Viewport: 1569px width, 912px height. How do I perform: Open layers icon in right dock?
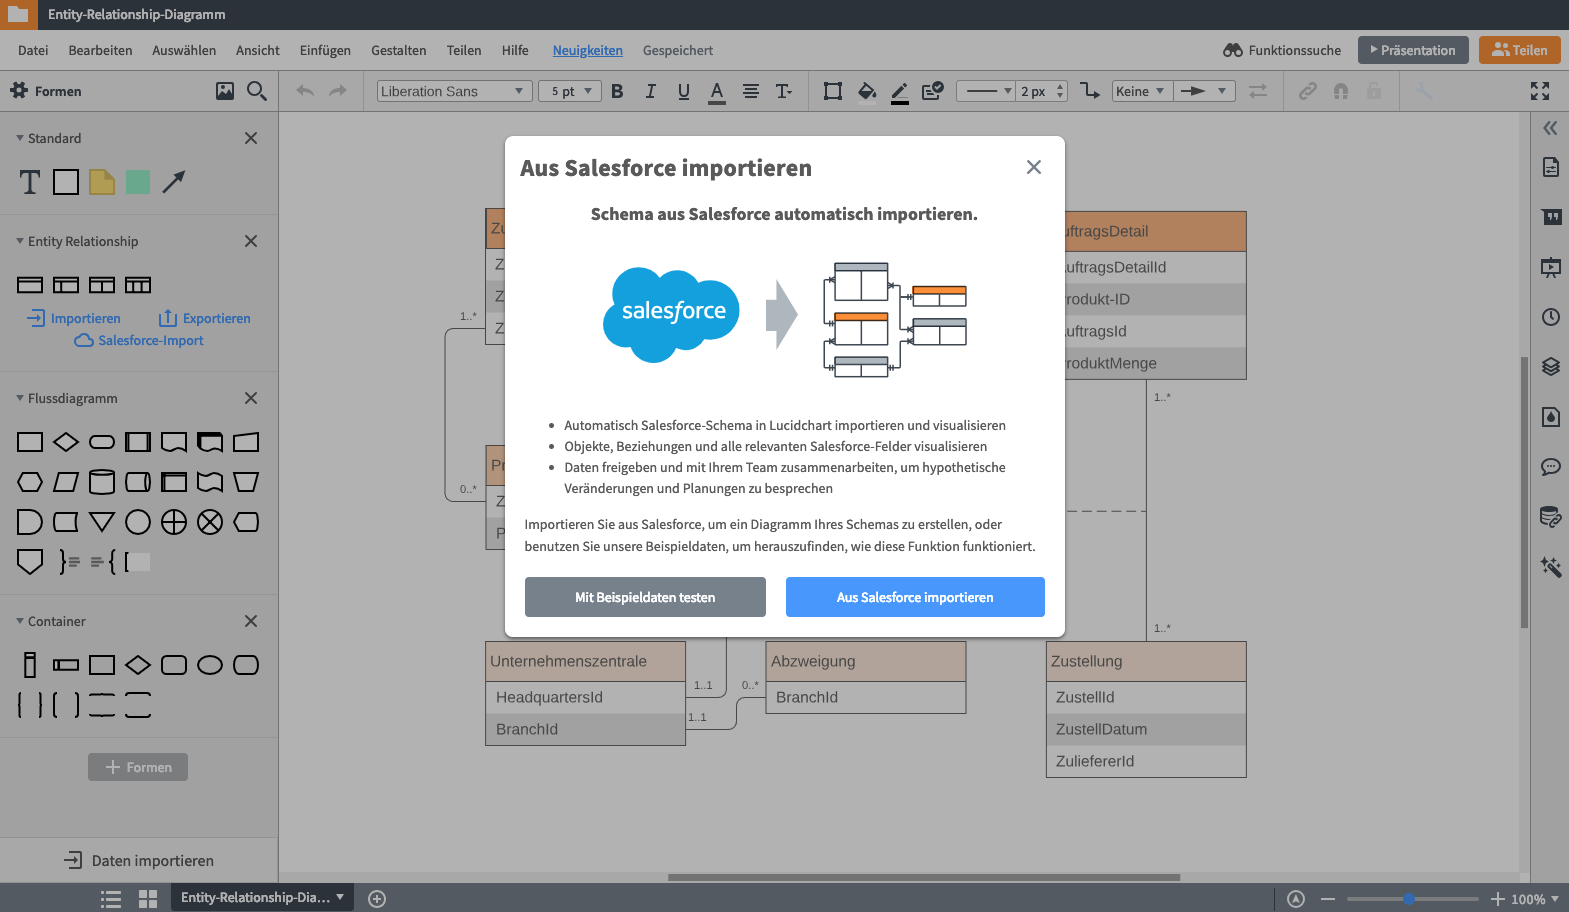tap(1551, 366)
